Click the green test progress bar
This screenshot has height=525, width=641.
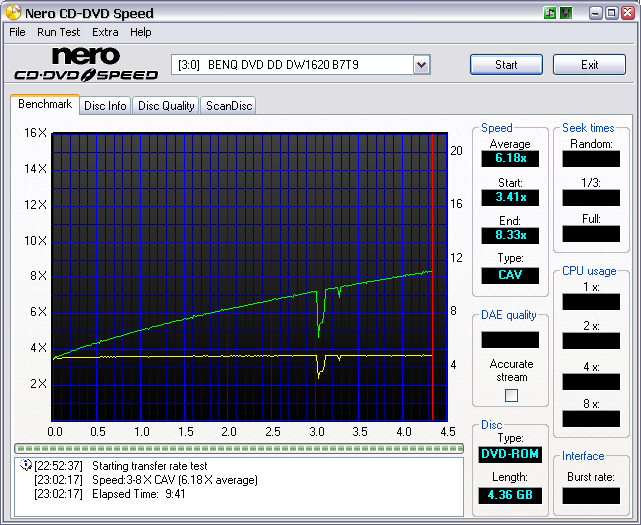(238, 447)
